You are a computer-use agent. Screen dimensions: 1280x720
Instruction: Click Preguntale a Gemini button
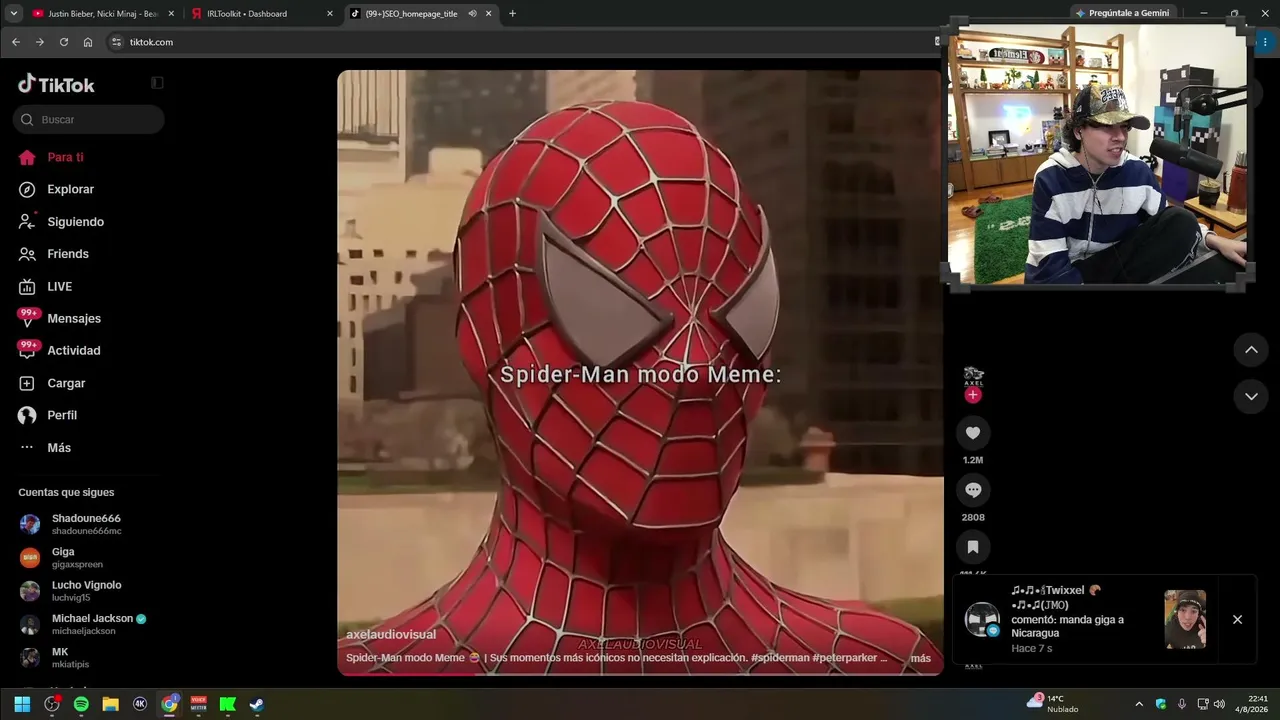pyautogui.click(x=1122, y=13)
